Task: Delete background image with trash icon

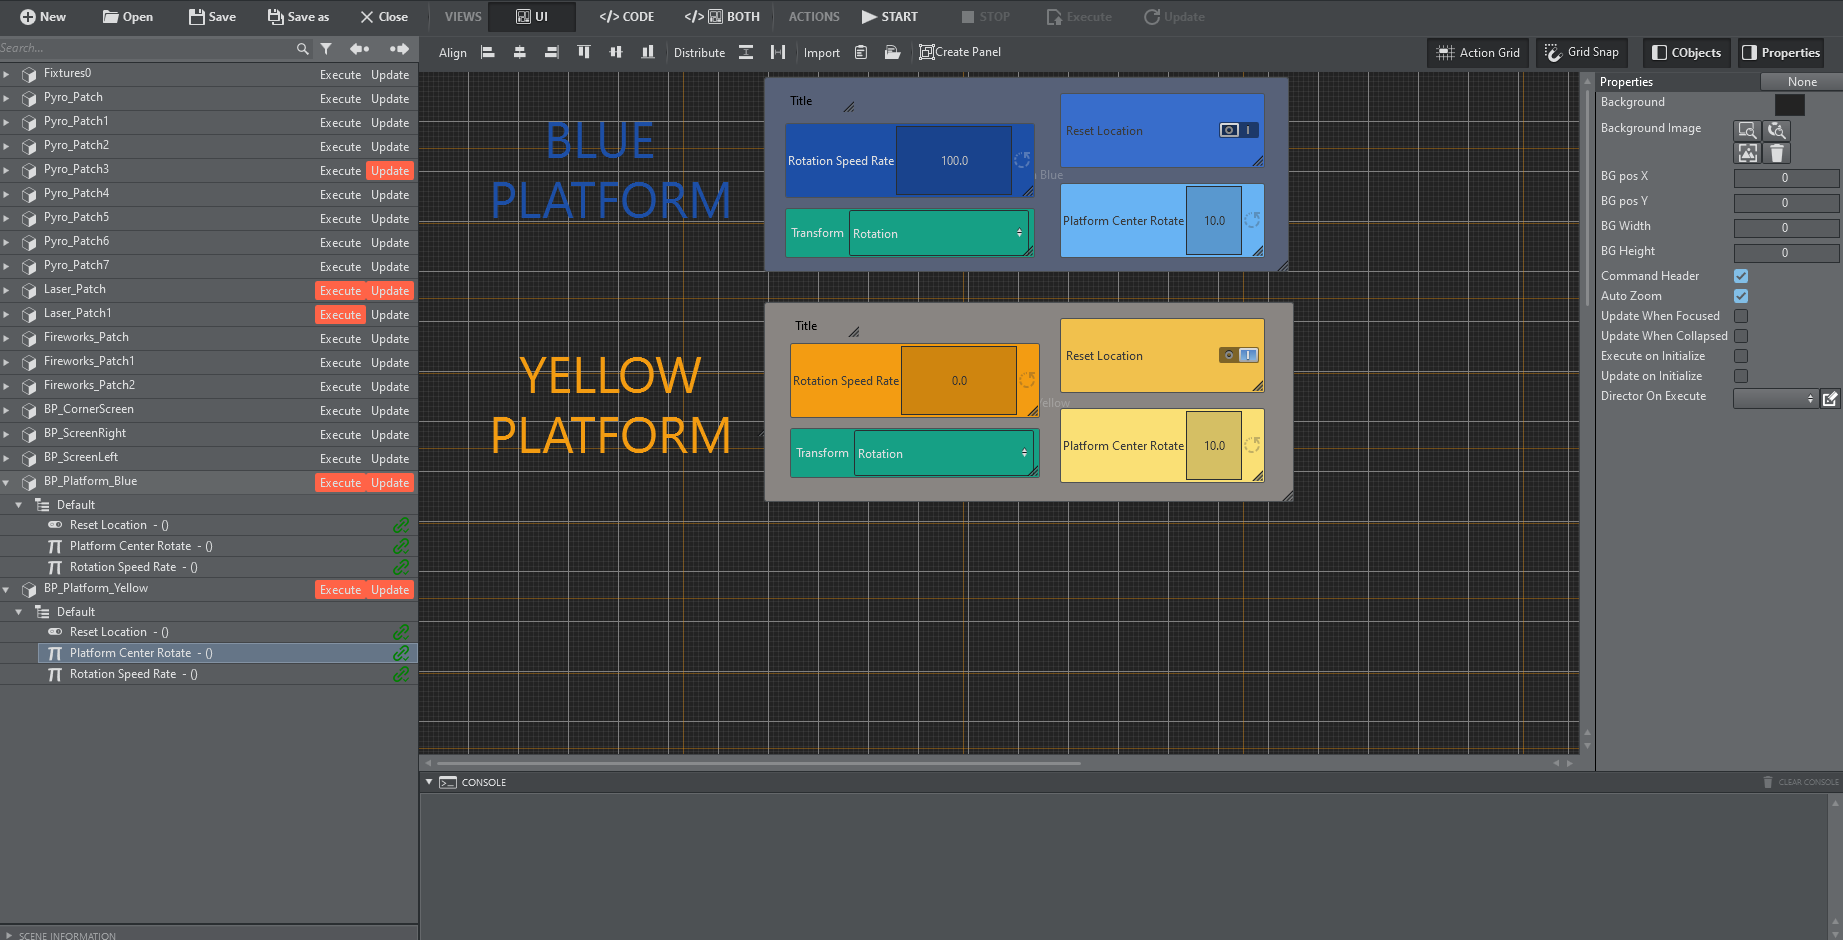Action: [1776, 153]
